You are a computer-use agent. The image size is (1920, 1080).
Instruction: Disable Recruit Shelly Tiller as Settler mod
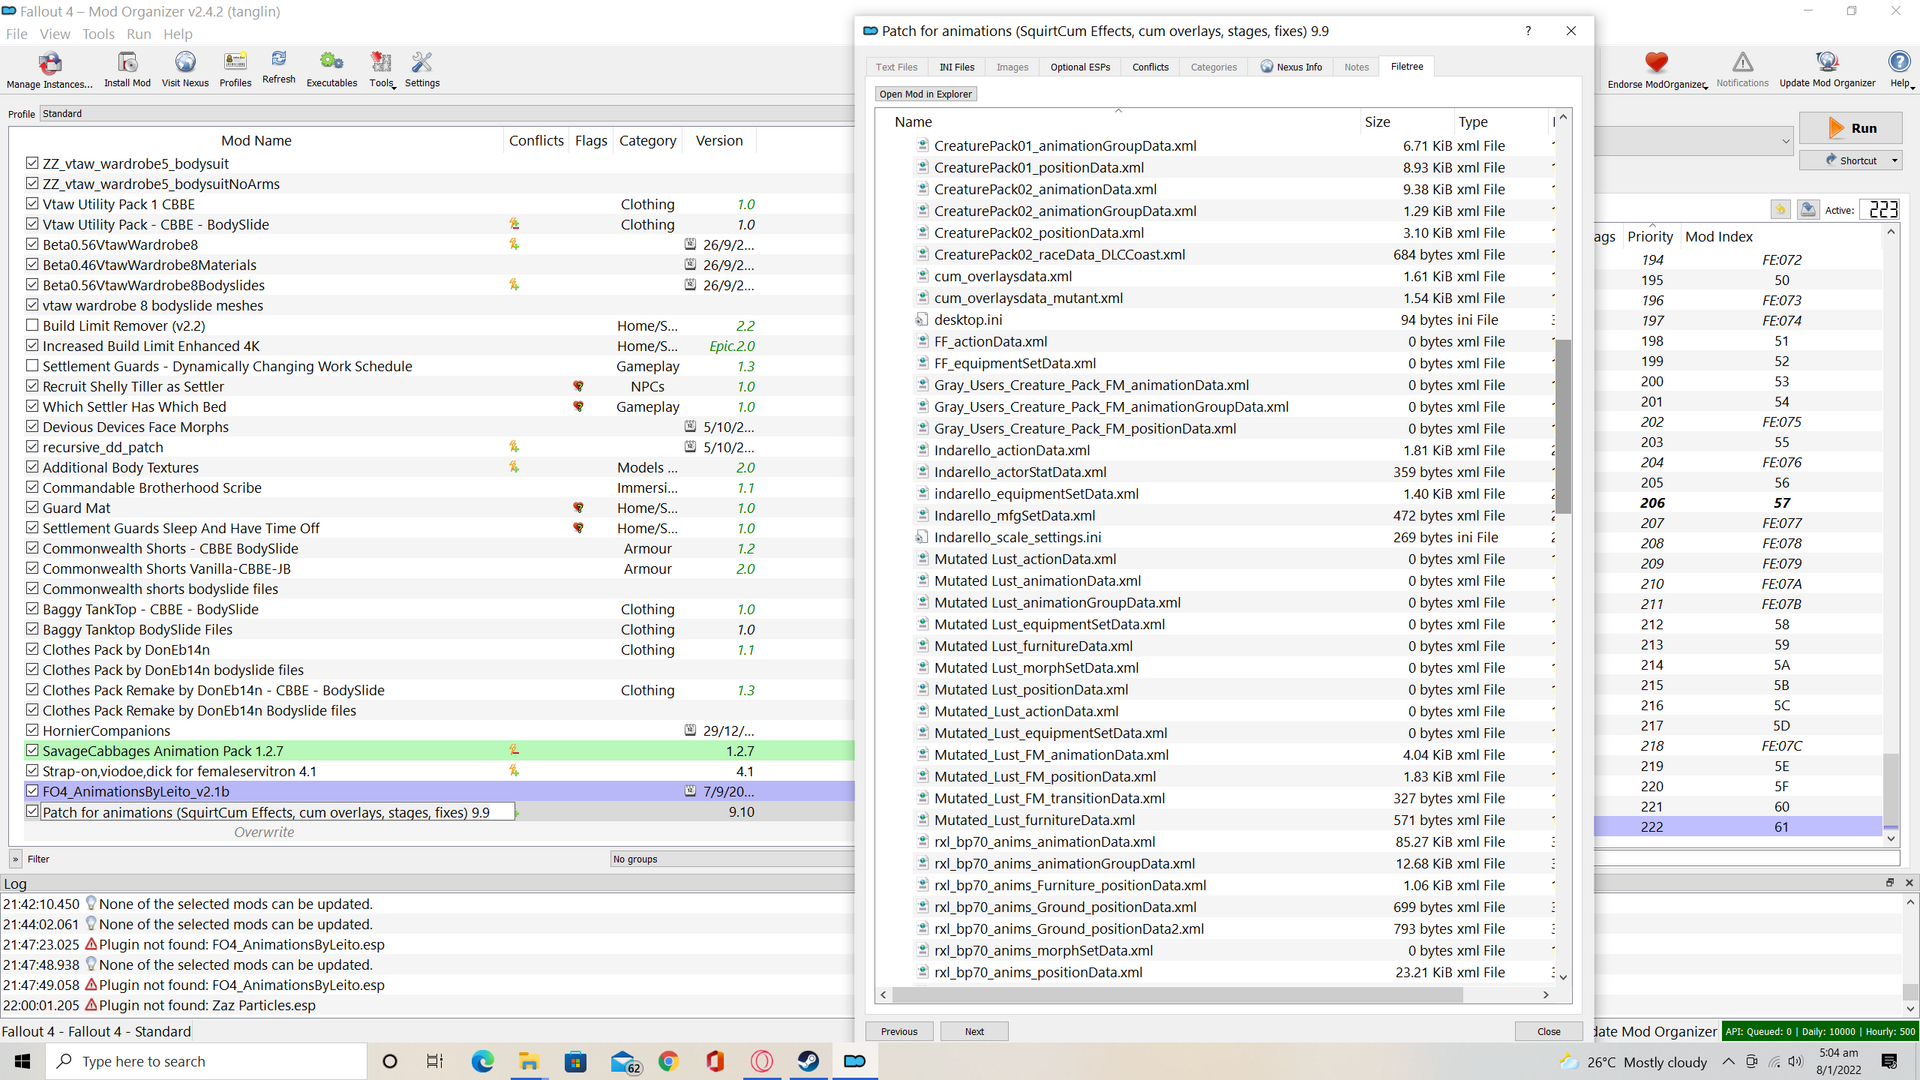(x=32, y=386)
